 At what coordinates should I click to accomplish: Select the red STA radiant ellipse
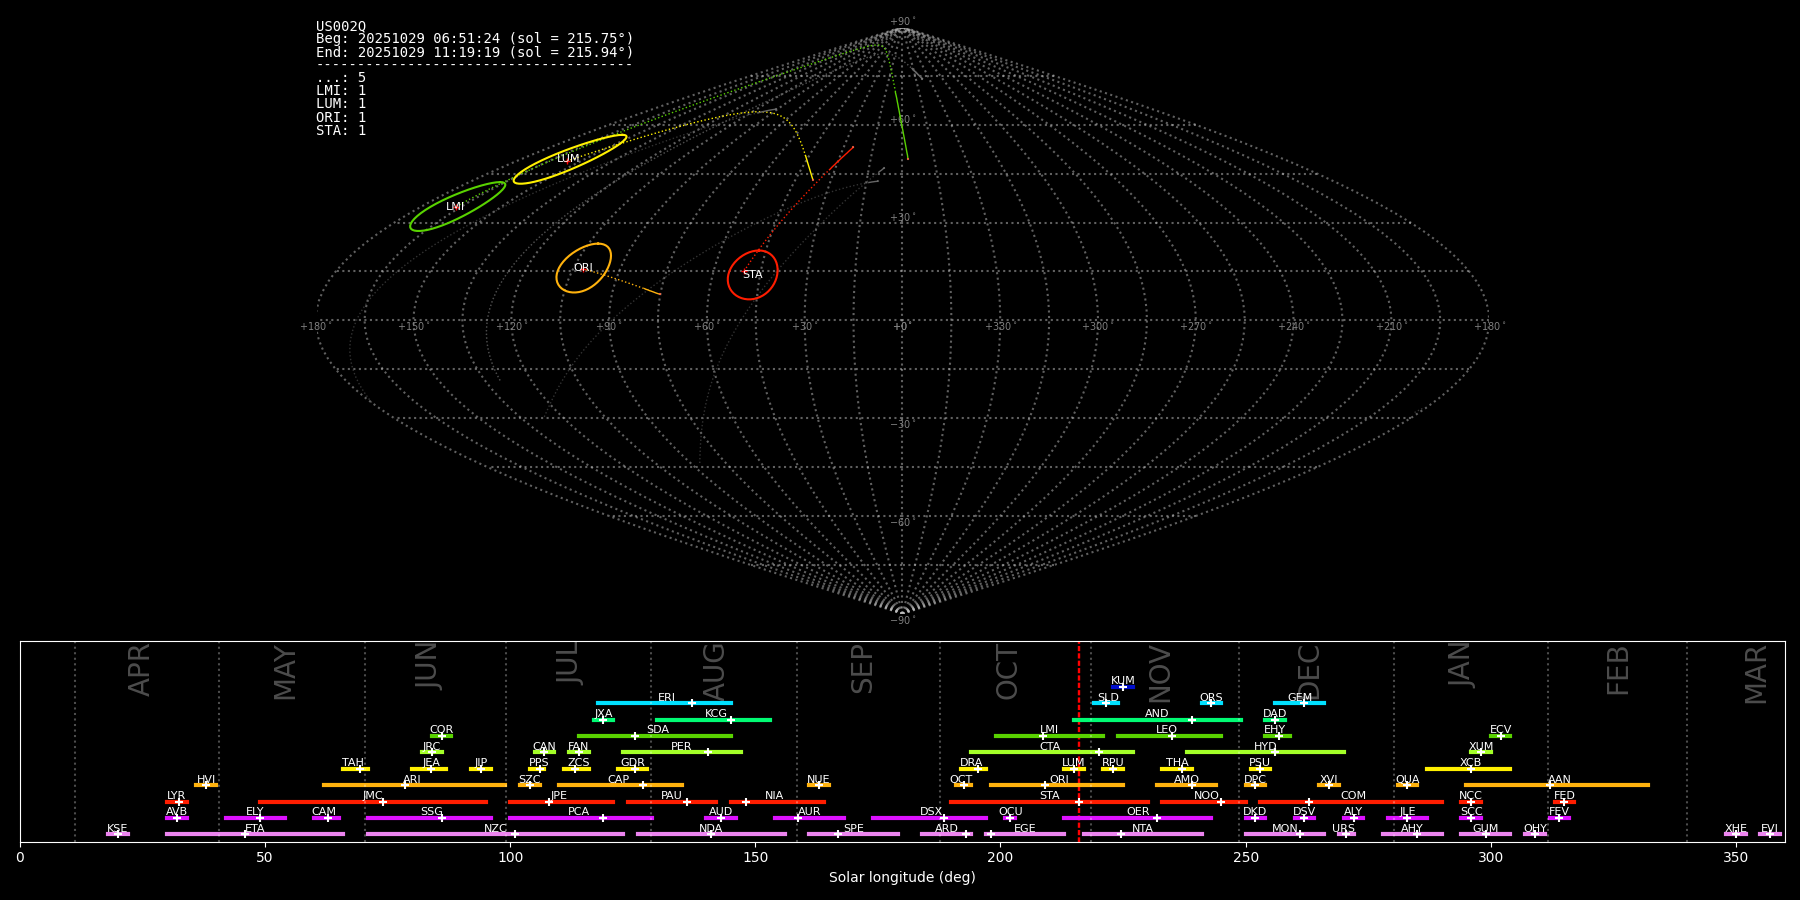point(752,275)
